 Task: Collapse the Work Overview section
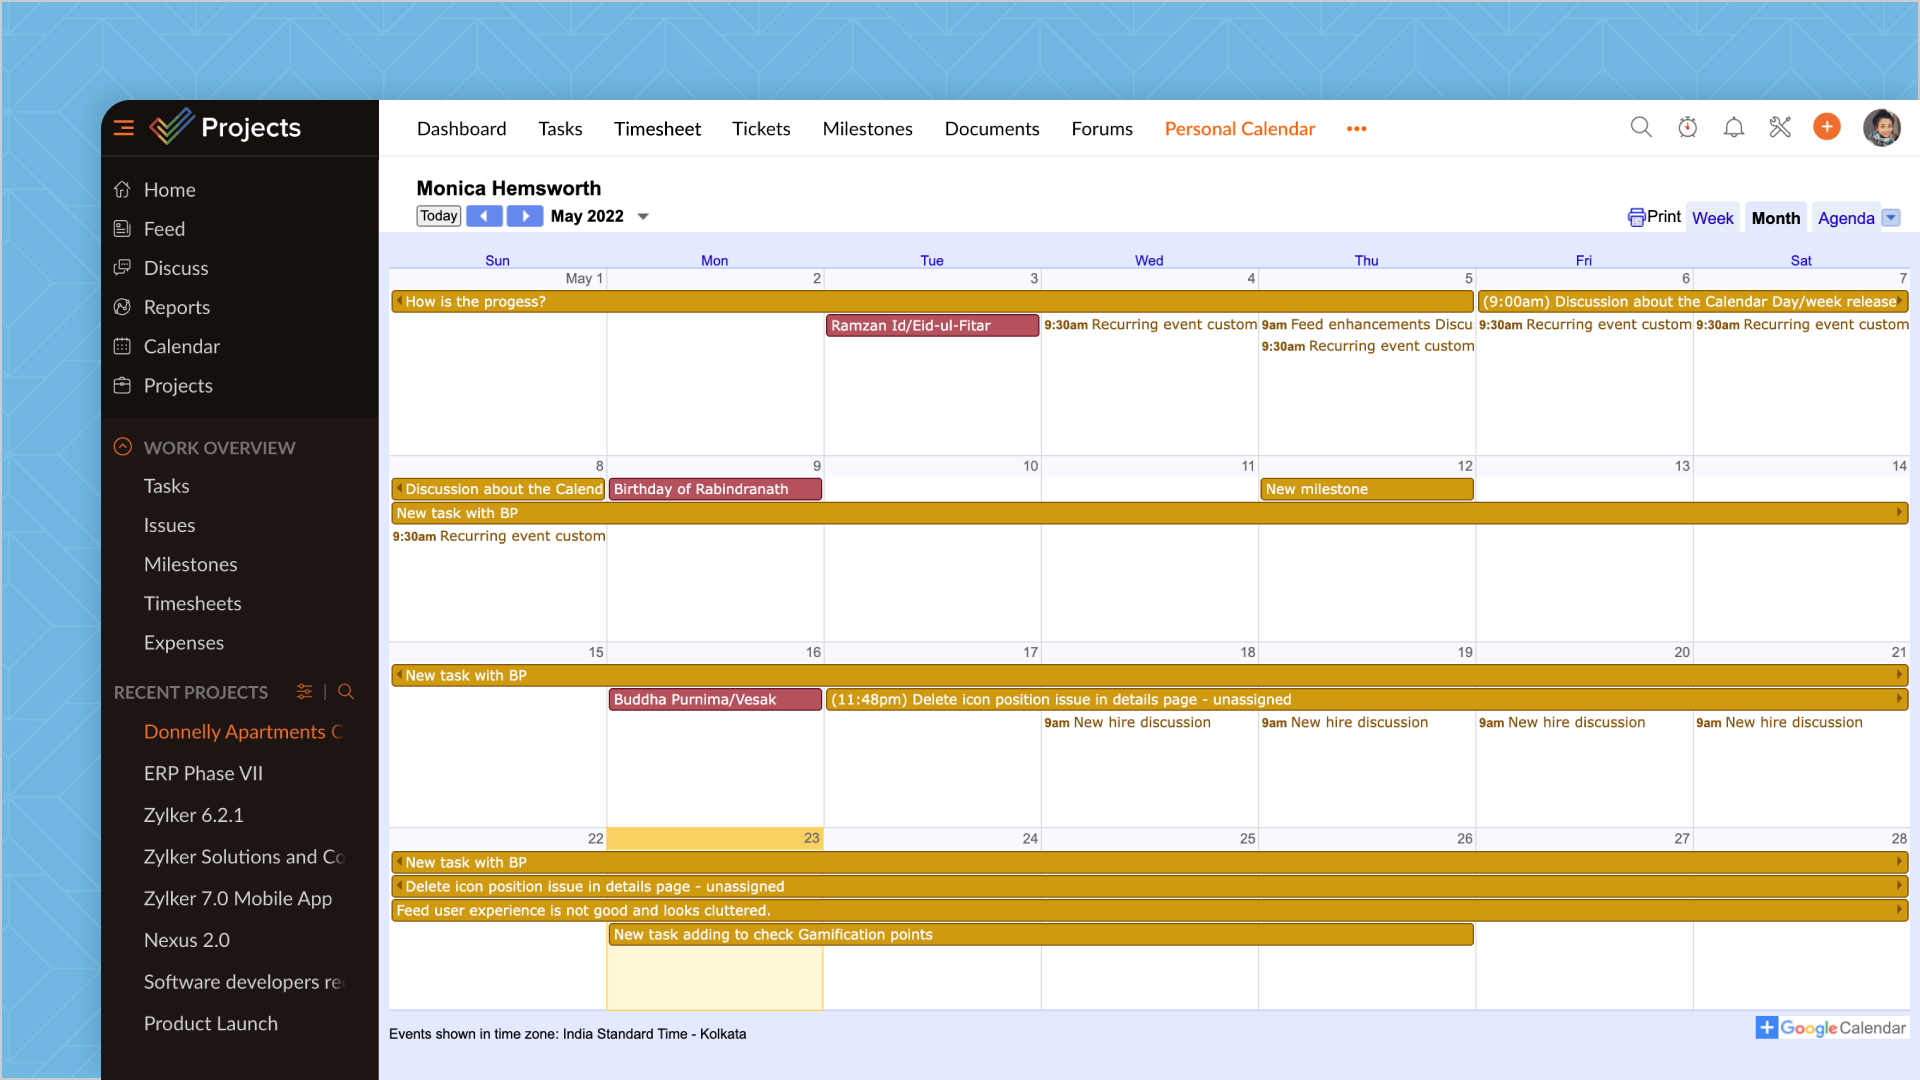pyautogui.click(x=123, y=447)
